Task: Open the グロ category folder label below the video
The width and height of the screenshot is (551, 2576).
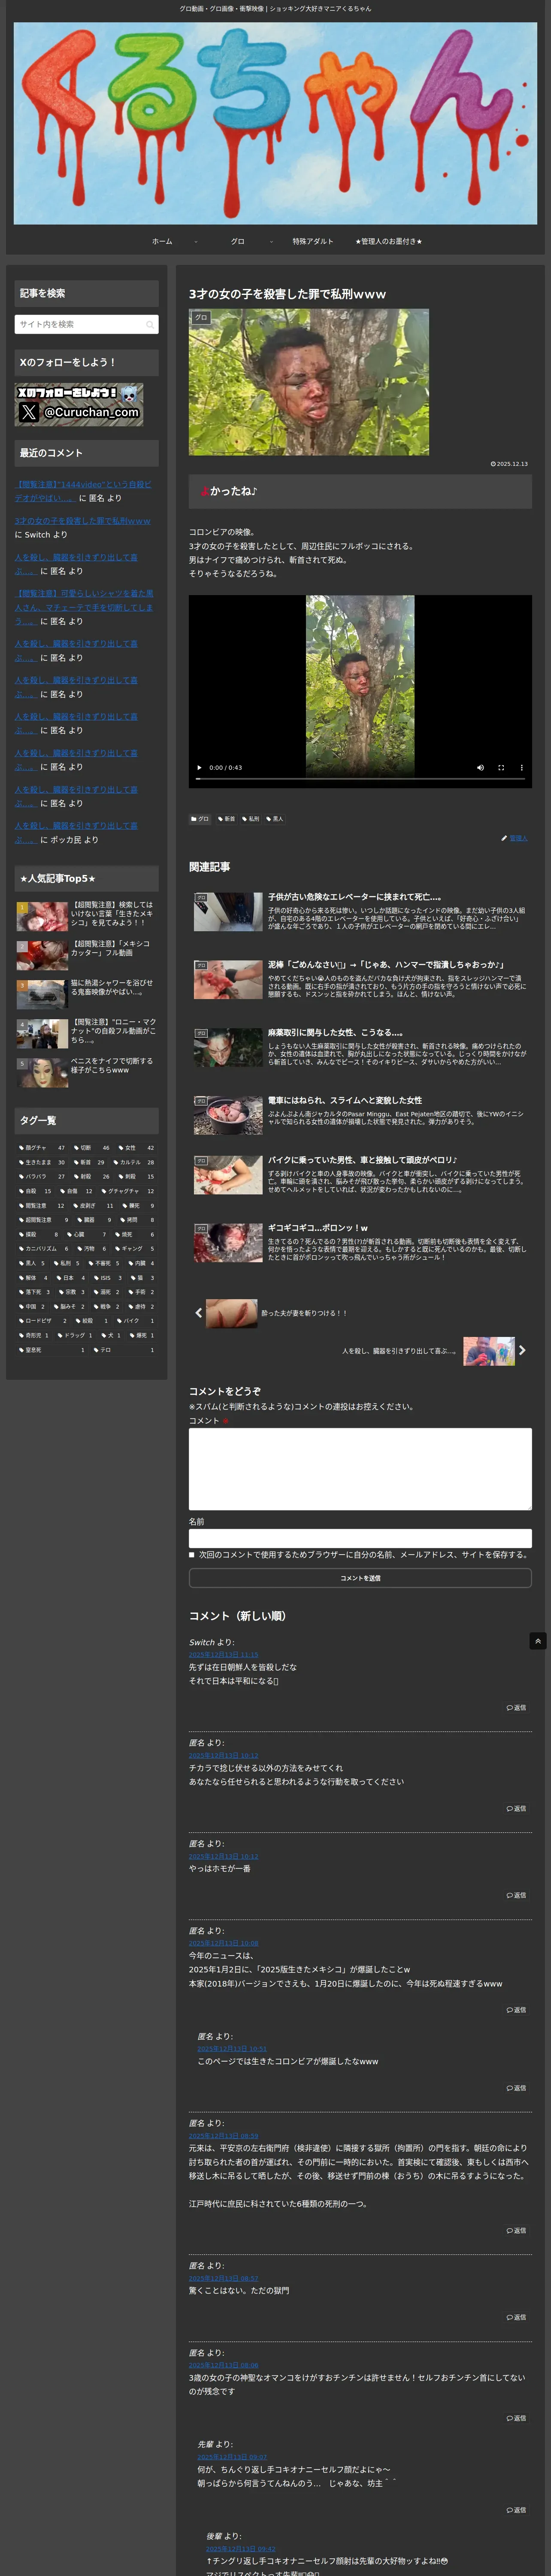Action: tap(200, 819)
